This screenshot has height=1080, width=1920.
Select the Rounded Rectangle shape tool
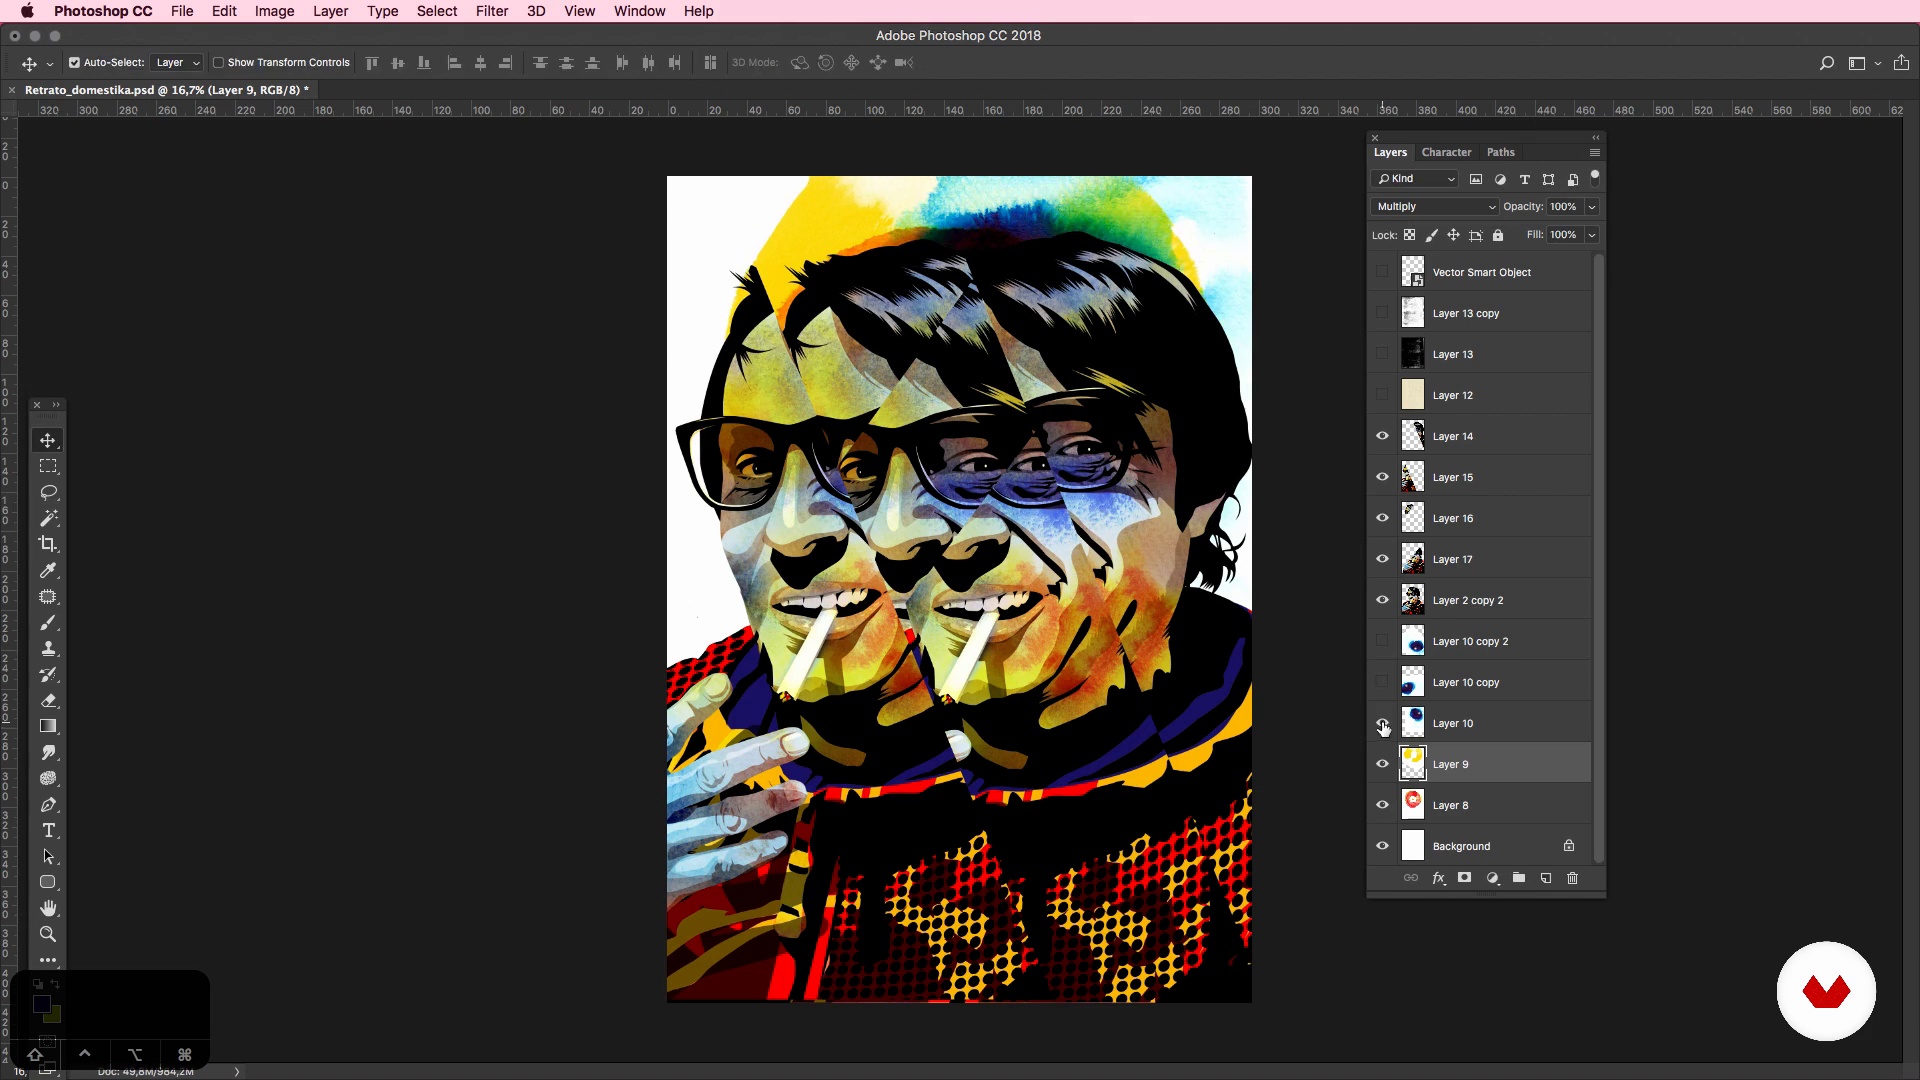pos(48,882)
